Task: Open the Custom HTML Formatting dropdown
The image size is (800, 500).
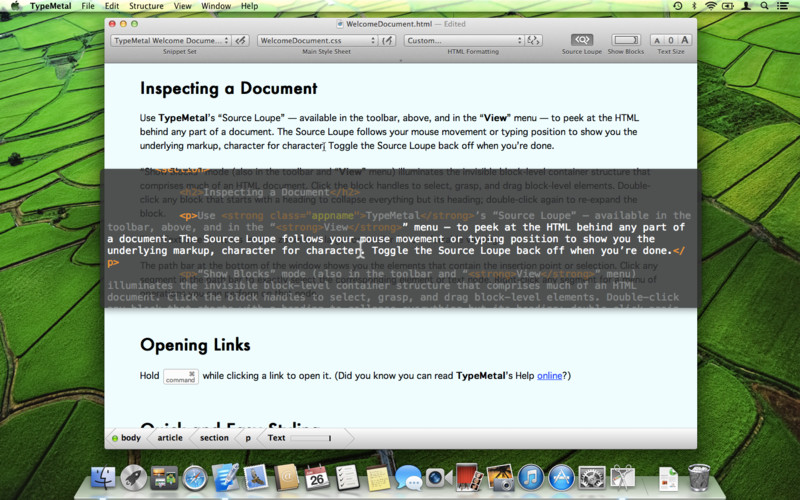Action: pos(464,40)
